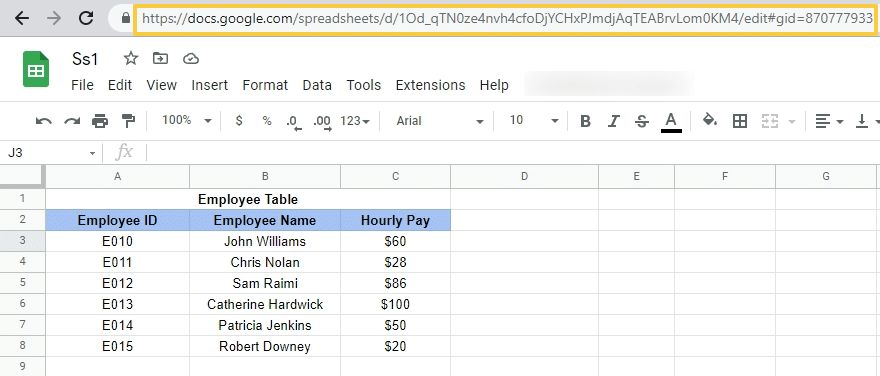Select the Paint format tool
Screen dimensions: 880x376
click(x=129, y=121)
